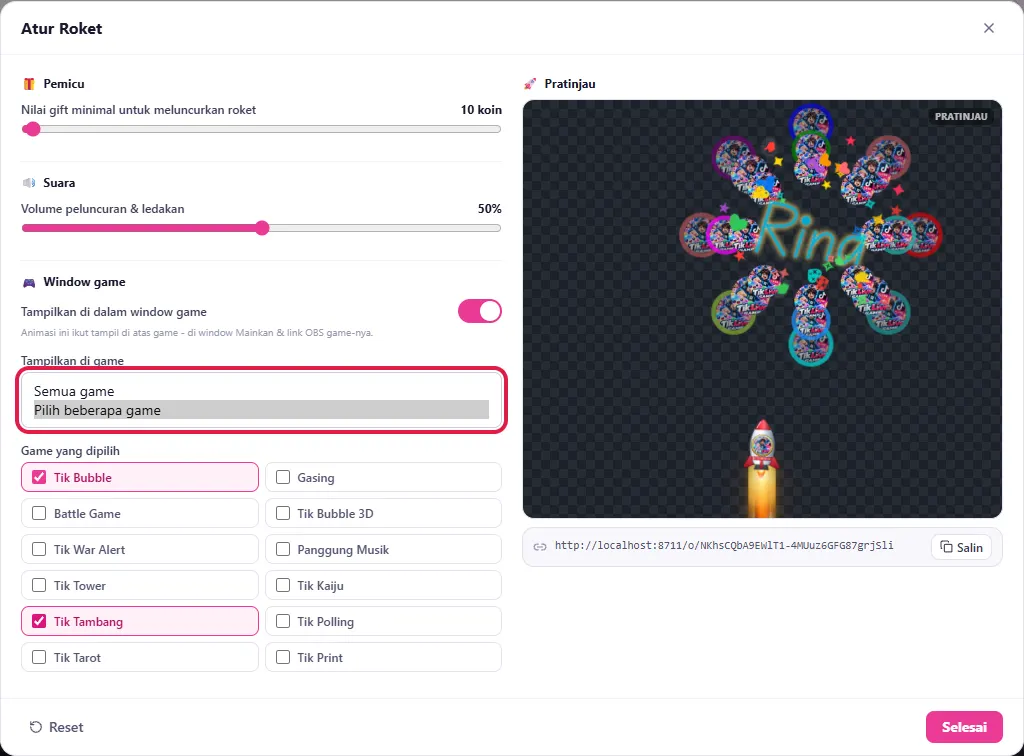Click the speaker icon beside Suara
1024x756 pixels.
click(x=29, y=183)
